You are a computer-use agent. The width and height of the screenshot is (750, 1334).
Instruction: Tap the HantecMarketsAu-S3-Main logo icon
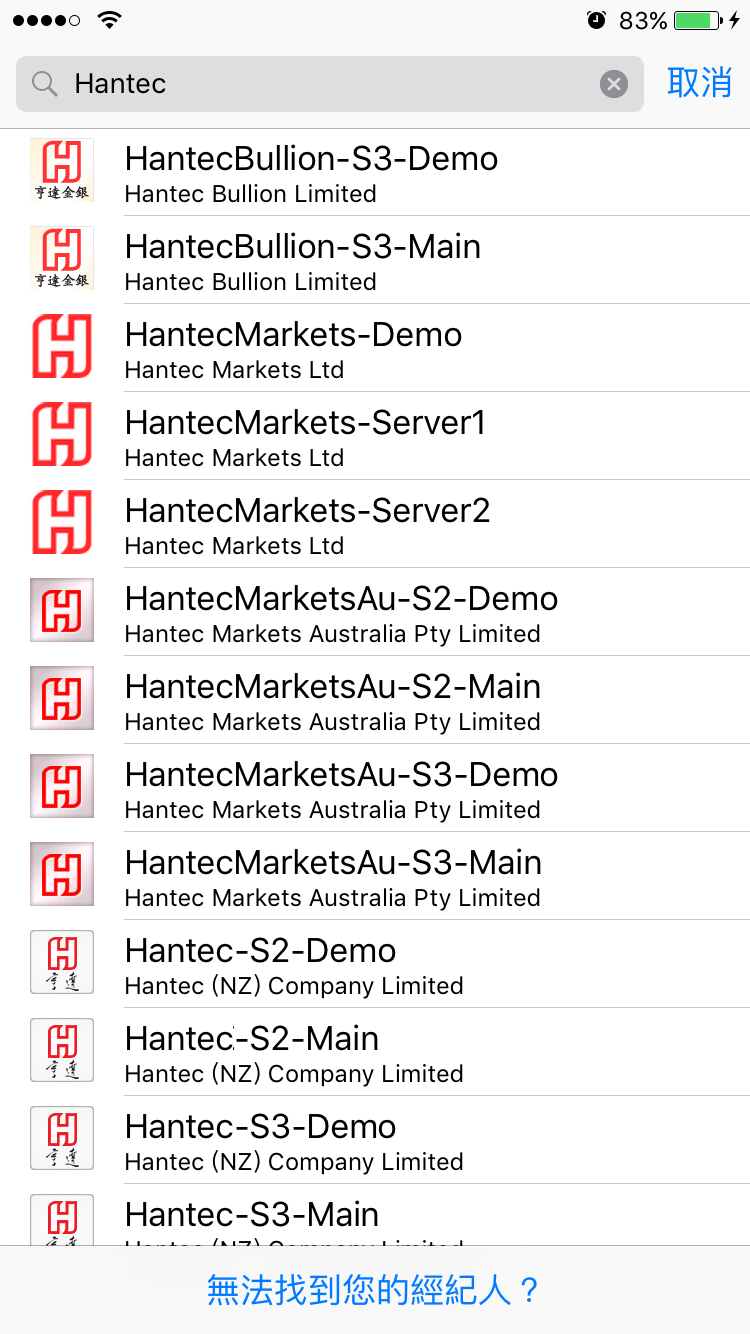point(62,875)
